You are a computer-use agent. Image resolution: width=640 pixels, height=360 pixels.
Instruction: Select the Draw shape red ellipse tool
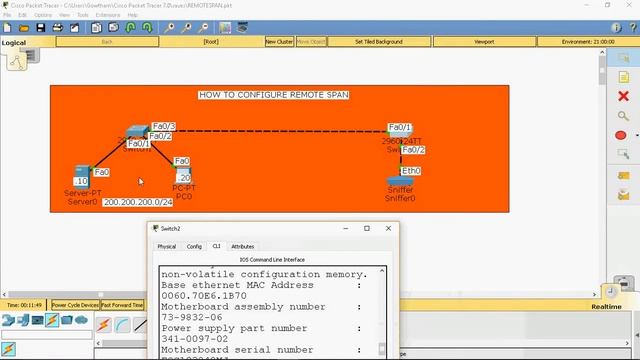[x=621, y=135]
